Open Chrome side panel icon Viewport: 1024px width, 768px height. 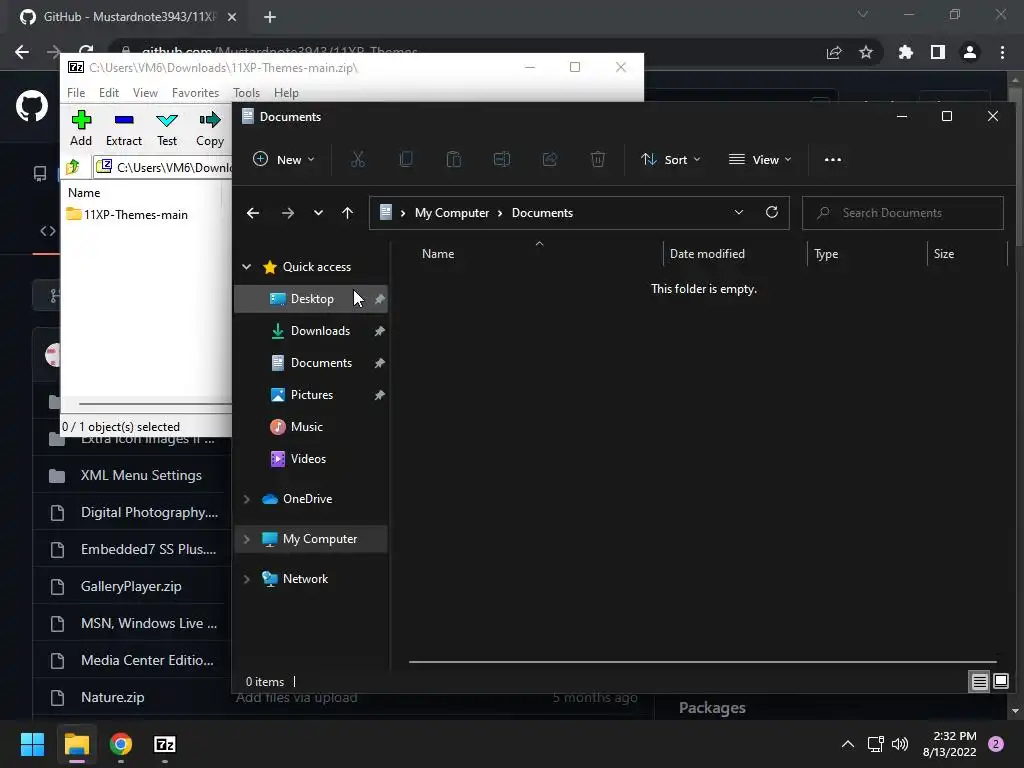tap(938, 52)
